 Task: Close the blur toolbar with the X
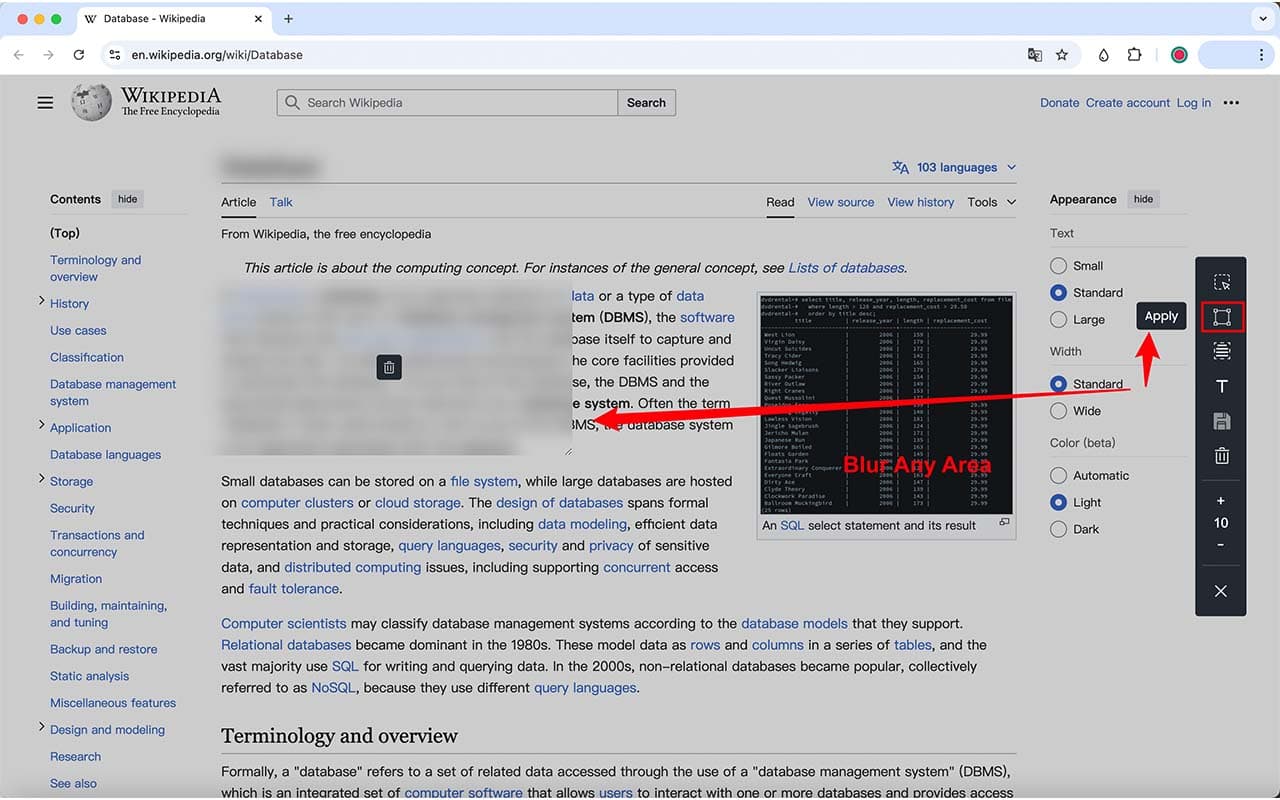coord(1221,591)
